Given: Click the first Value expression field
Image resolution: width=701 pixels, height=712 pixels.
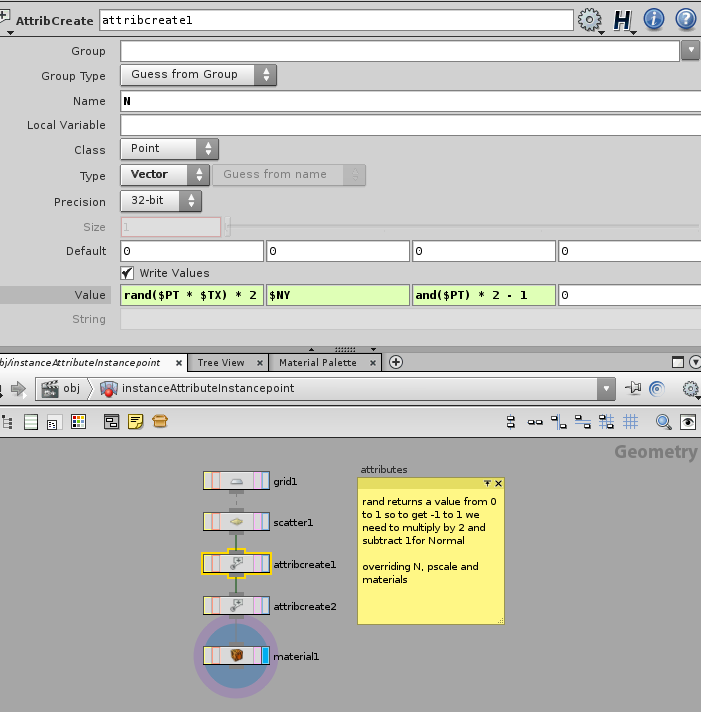Looking at the screenshot, I should pyautogui.click(x=191, y=295).
